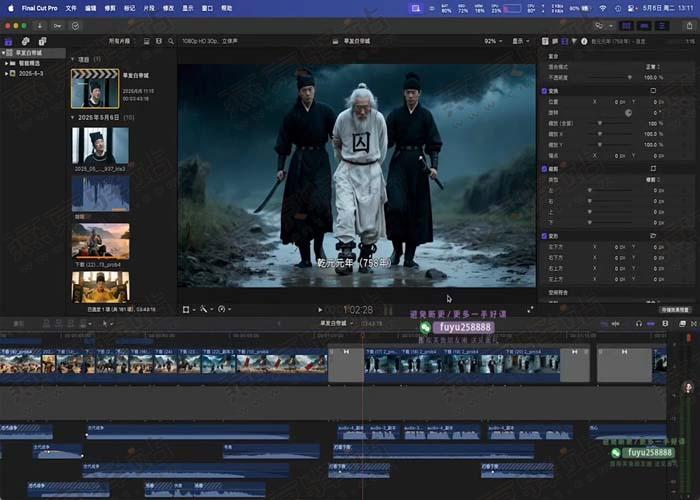This screenshot has height=500, width=700.
Task: Toggle timeline solo headphones icon
Action: [639, 324]
